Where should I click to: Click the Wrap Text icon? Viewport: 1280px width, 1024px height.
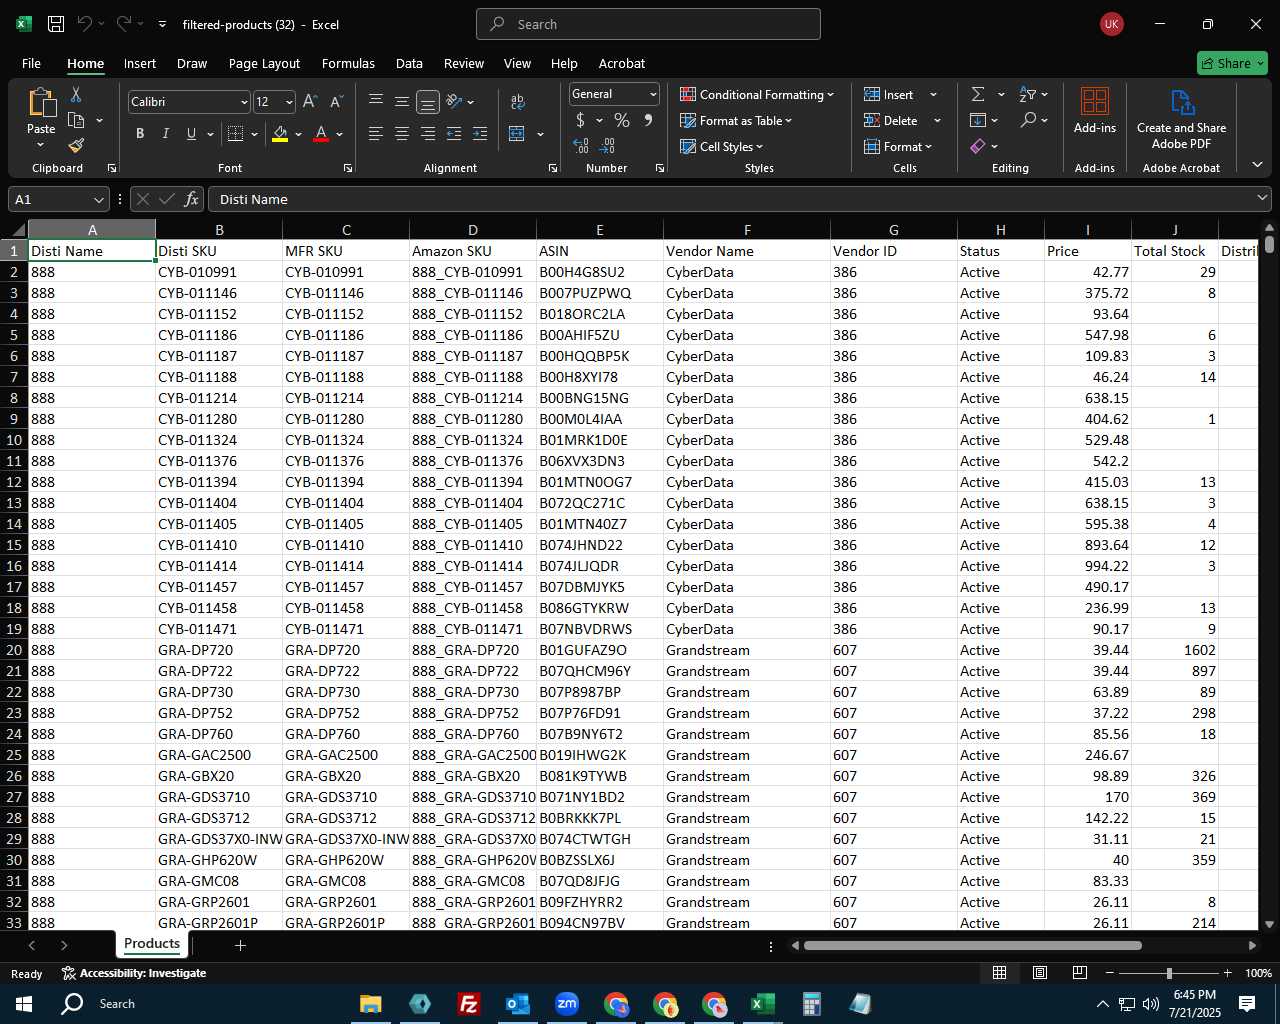click(x=518, y=102)
